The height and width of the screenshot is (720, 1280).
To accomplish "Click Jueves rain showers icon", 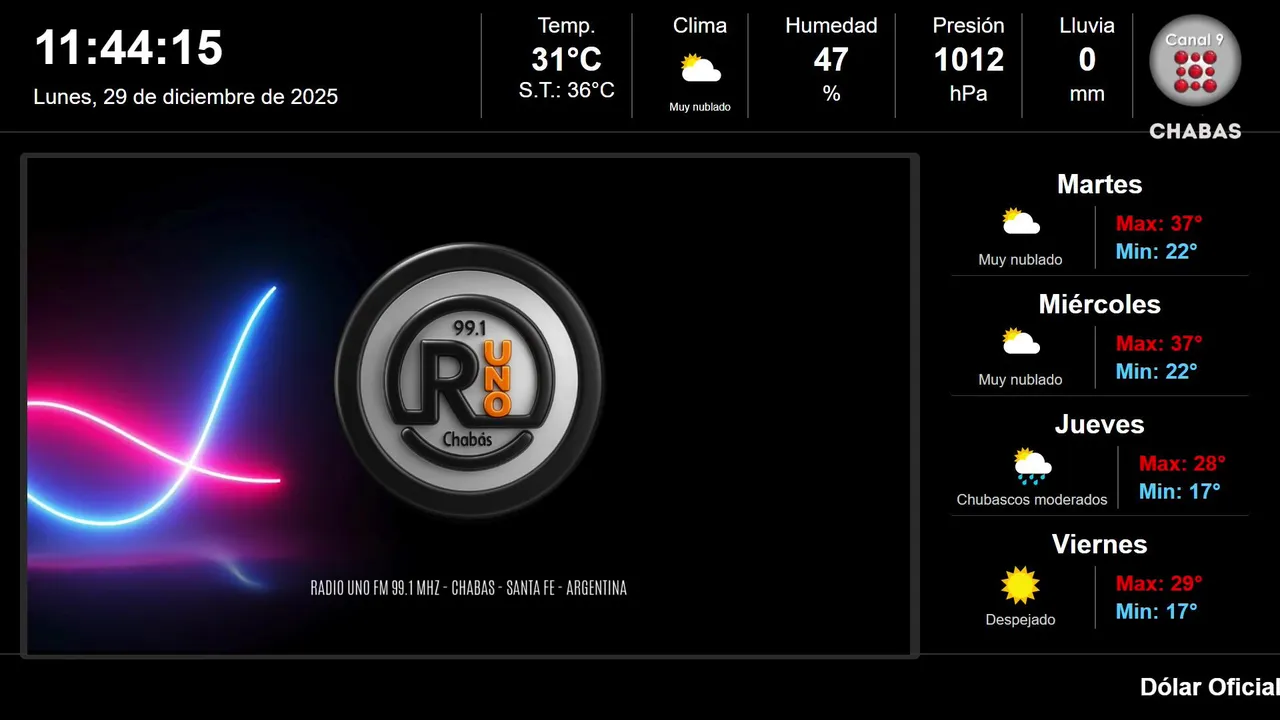I will 1032,465.
